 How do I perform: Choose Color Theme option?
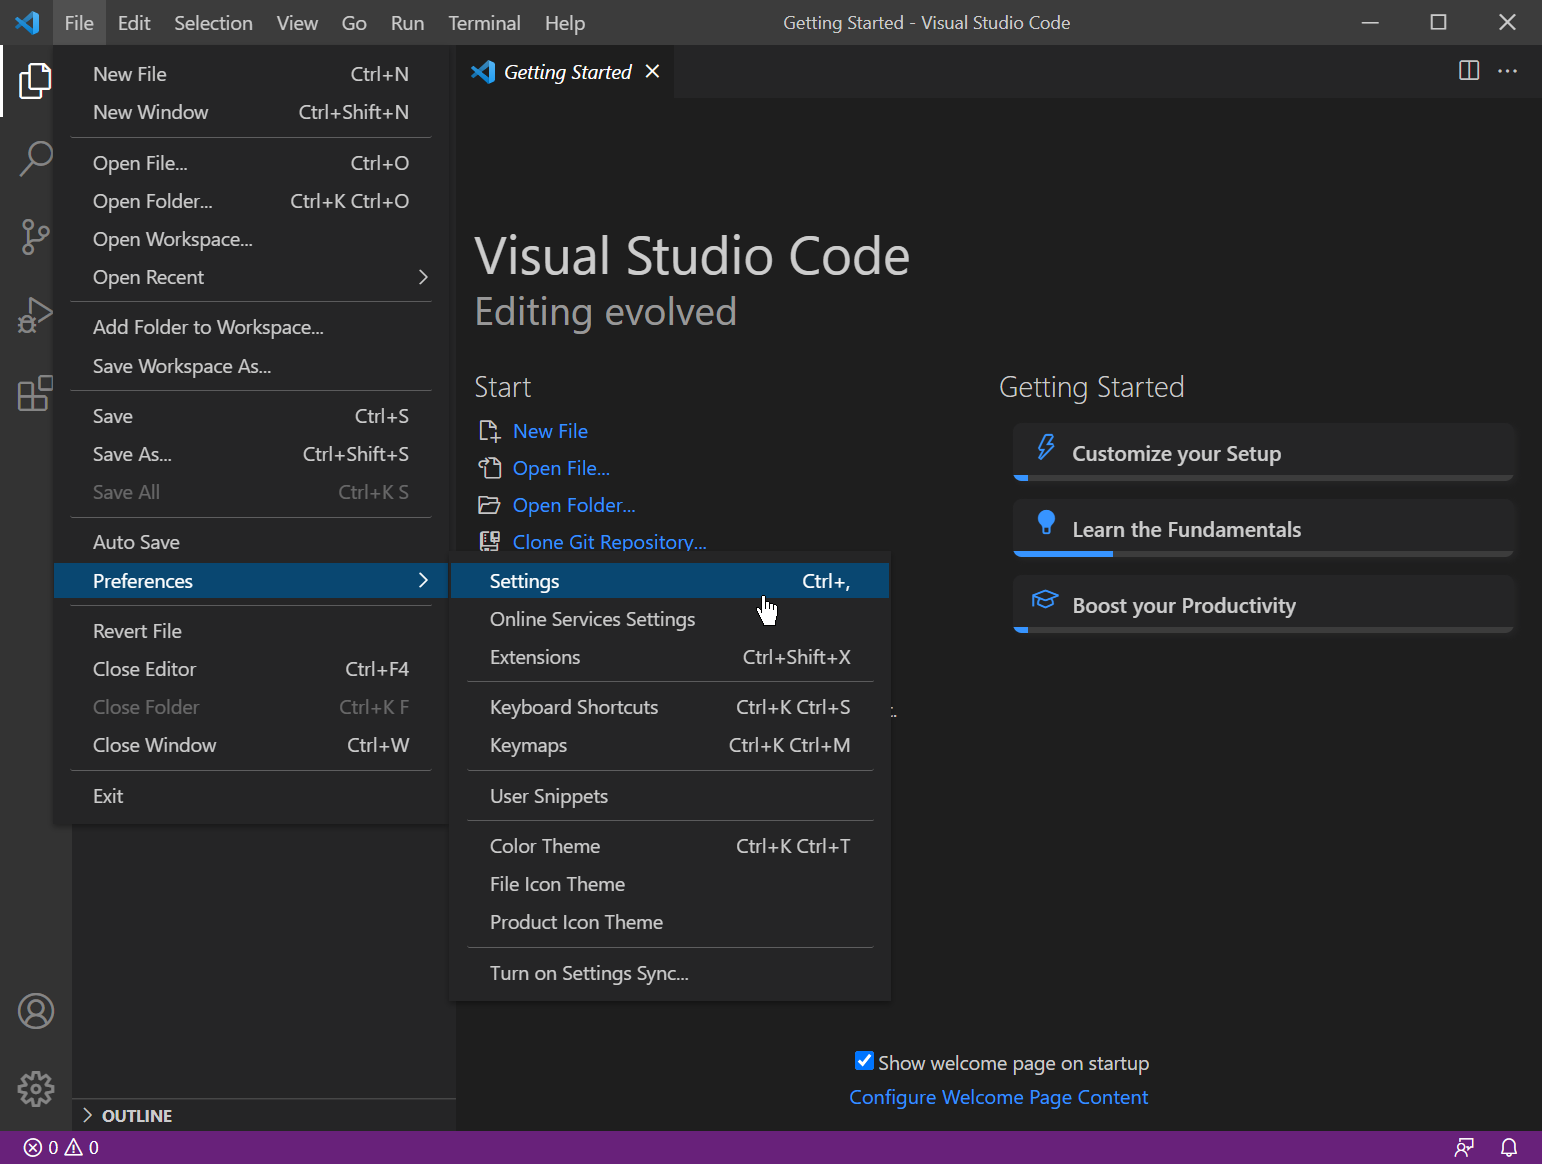(670, 846)
